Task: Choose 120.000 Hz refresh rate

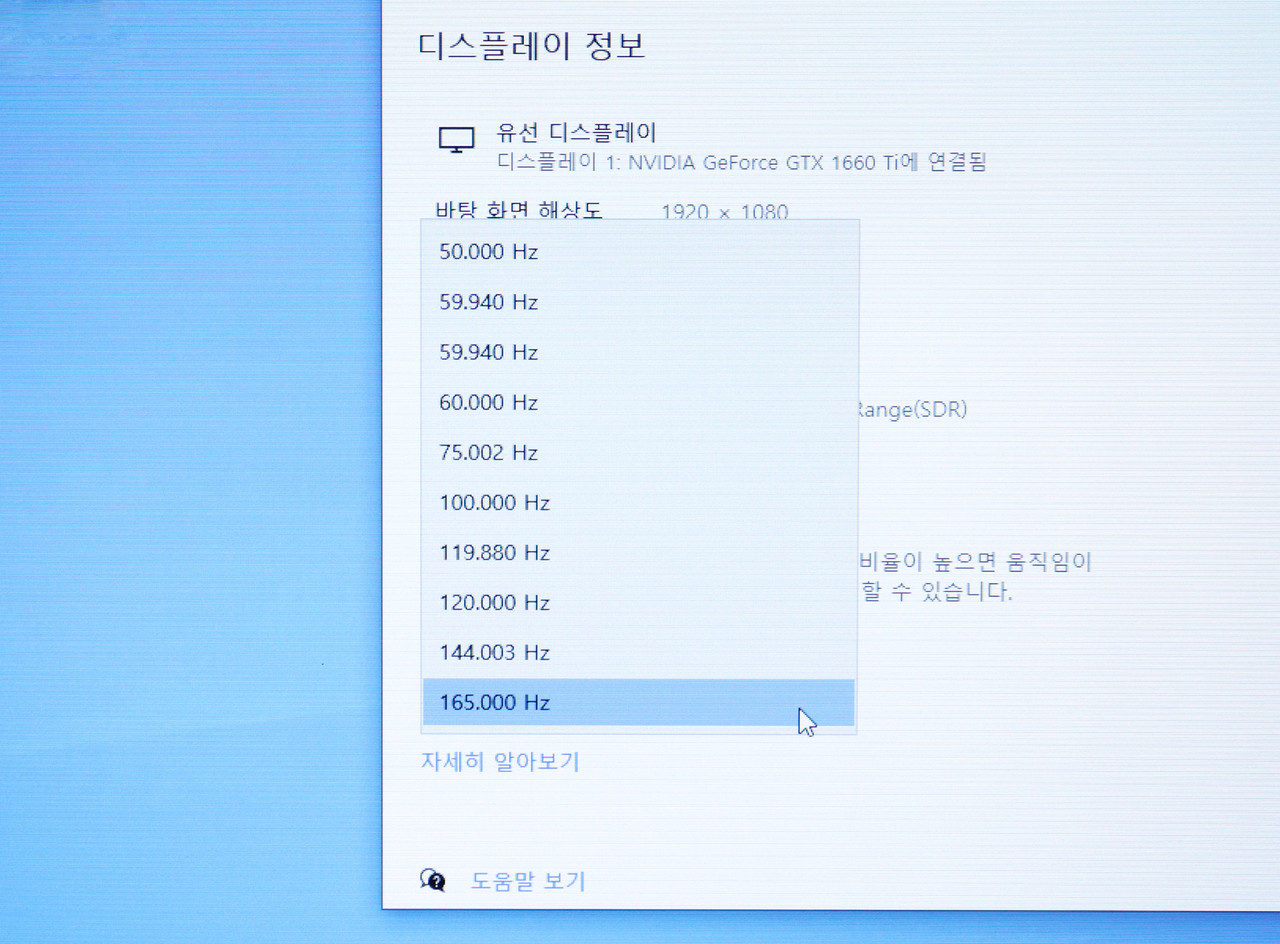Action: pyautogui.click(x=495, y=602)
